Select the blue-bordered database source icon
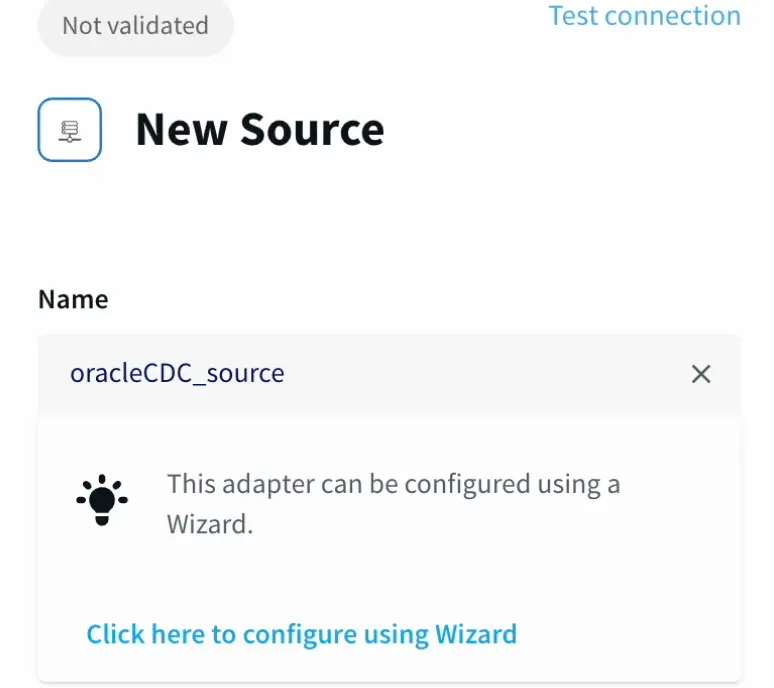 tap(70, 130)
